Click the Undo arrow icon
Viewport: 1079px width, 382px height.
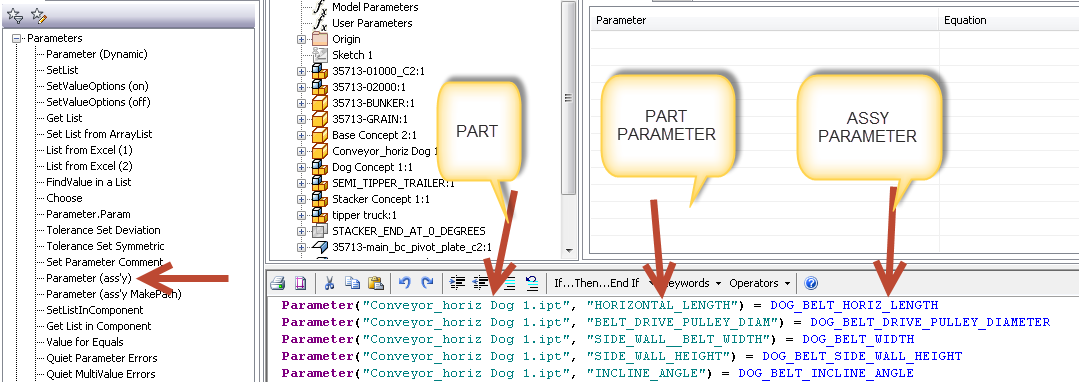click(405, 283)
